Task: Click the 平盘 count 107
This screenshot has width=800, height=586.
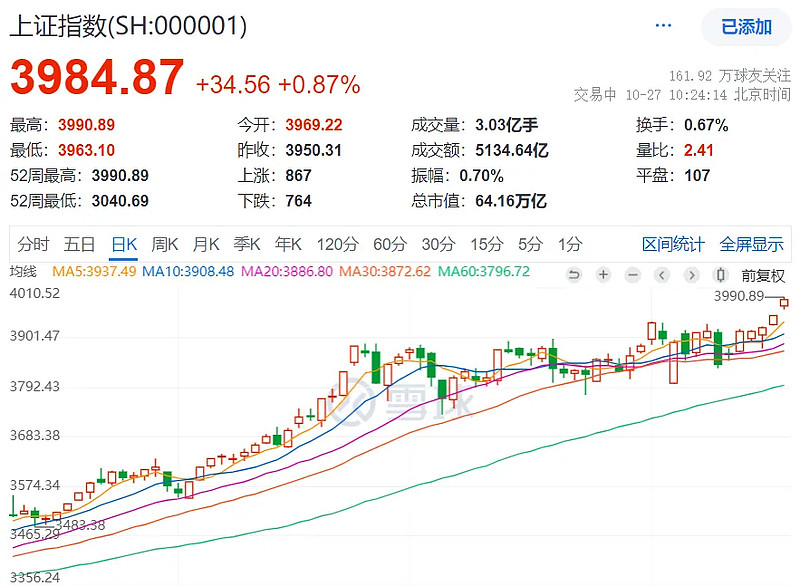Action: point(697,176)
